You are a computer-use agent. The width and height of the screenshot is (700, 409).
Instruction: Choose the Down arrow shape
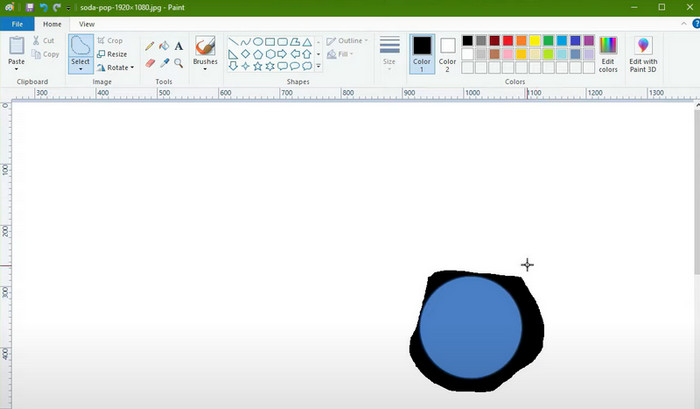point(233,66)
